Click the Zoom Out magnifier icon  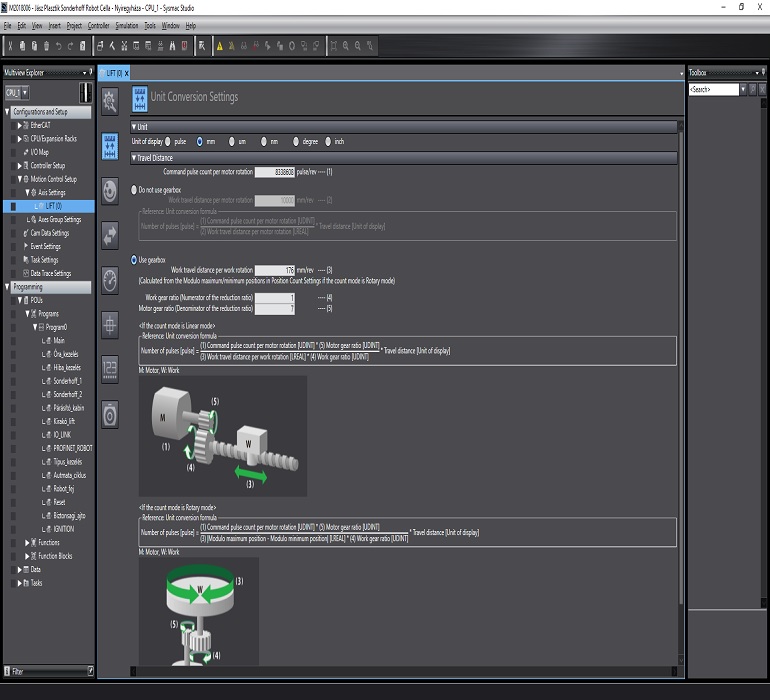pos(358,46)
